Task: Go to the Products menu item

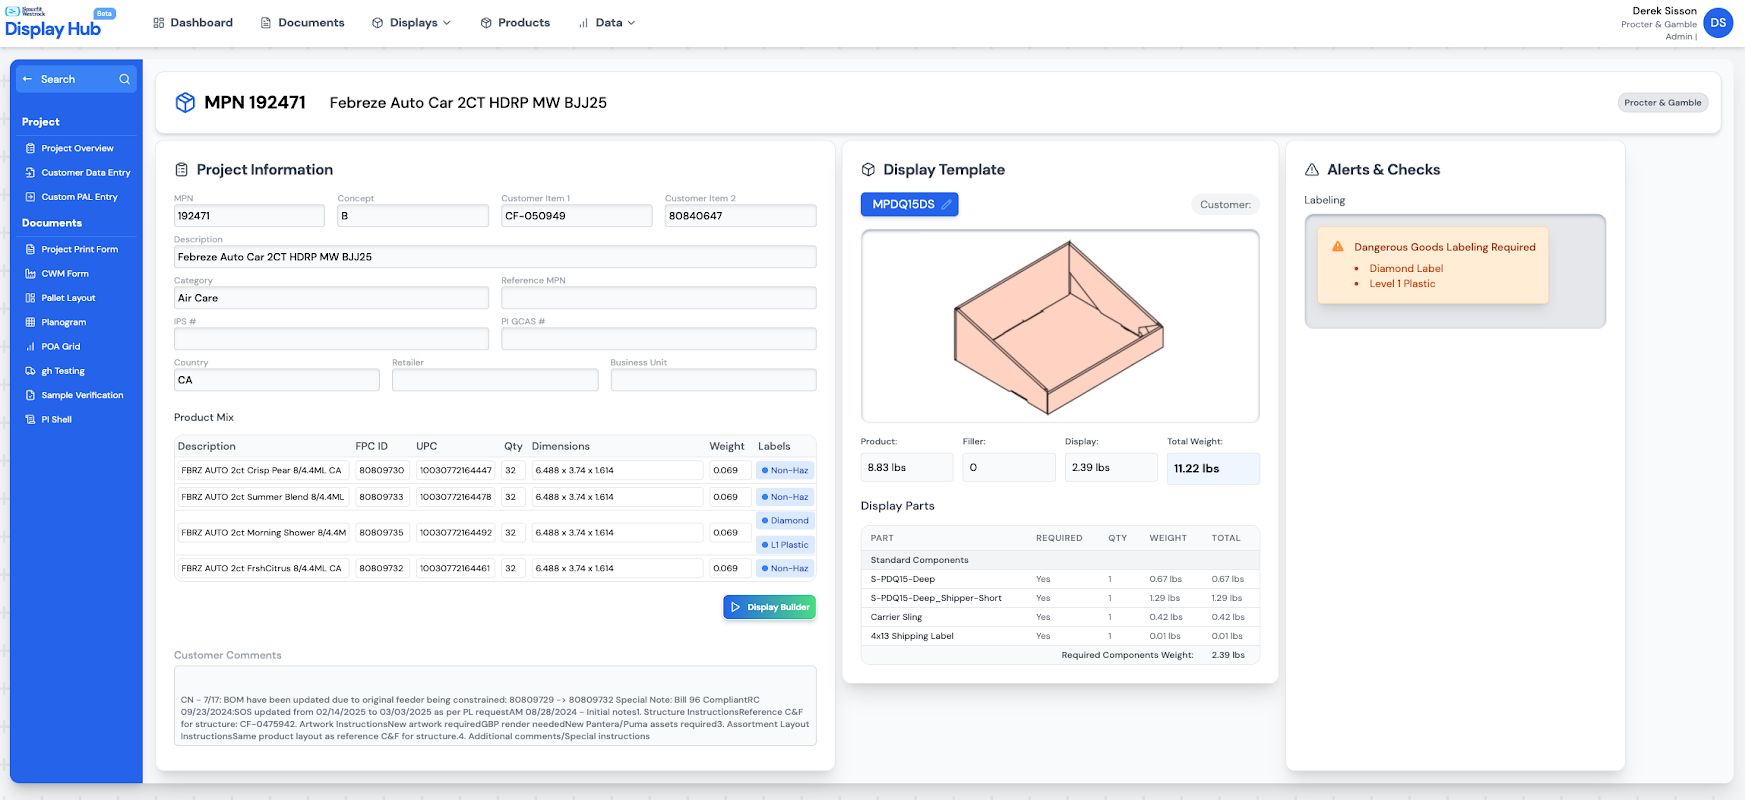Action: tap(515, 23)
